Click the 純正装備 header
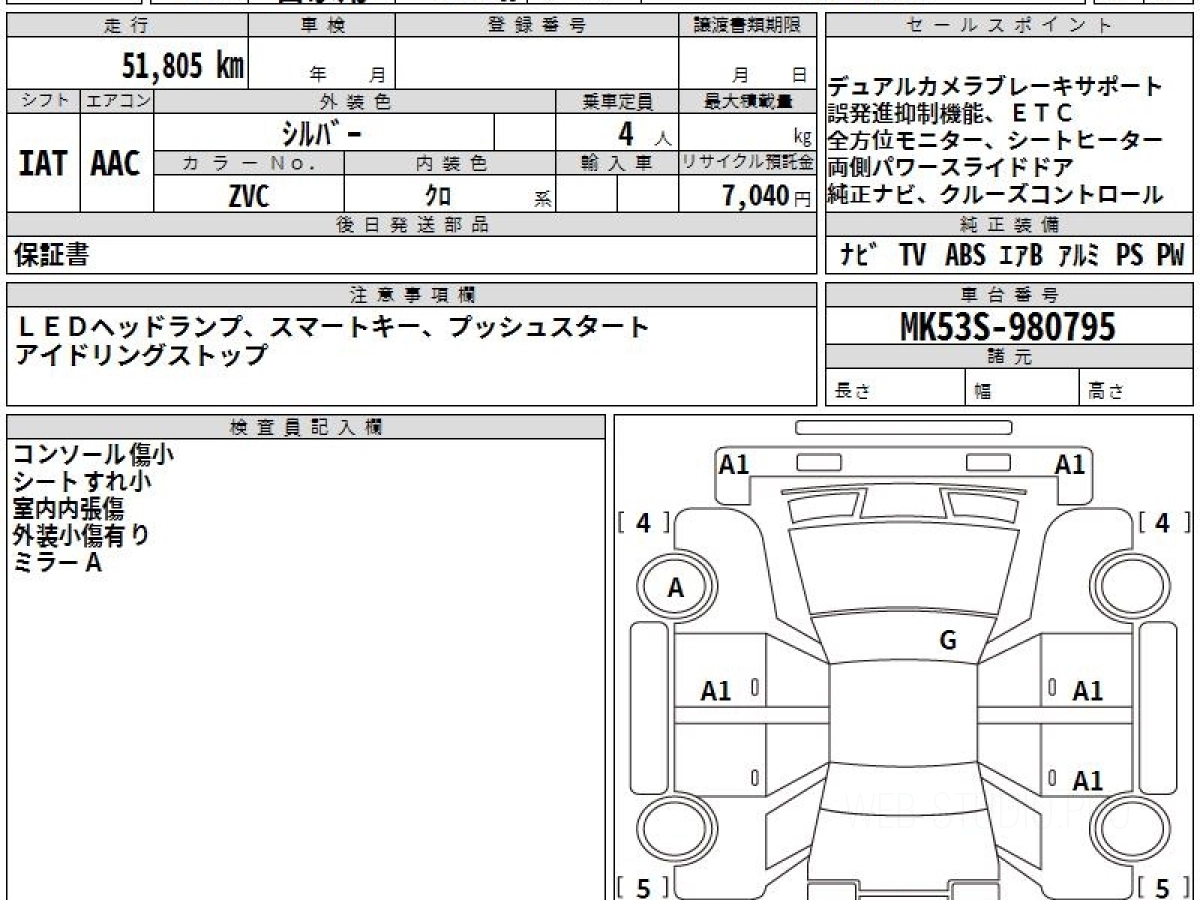The width and height of the screenshot is (1200, 900). click(1009, 225)
